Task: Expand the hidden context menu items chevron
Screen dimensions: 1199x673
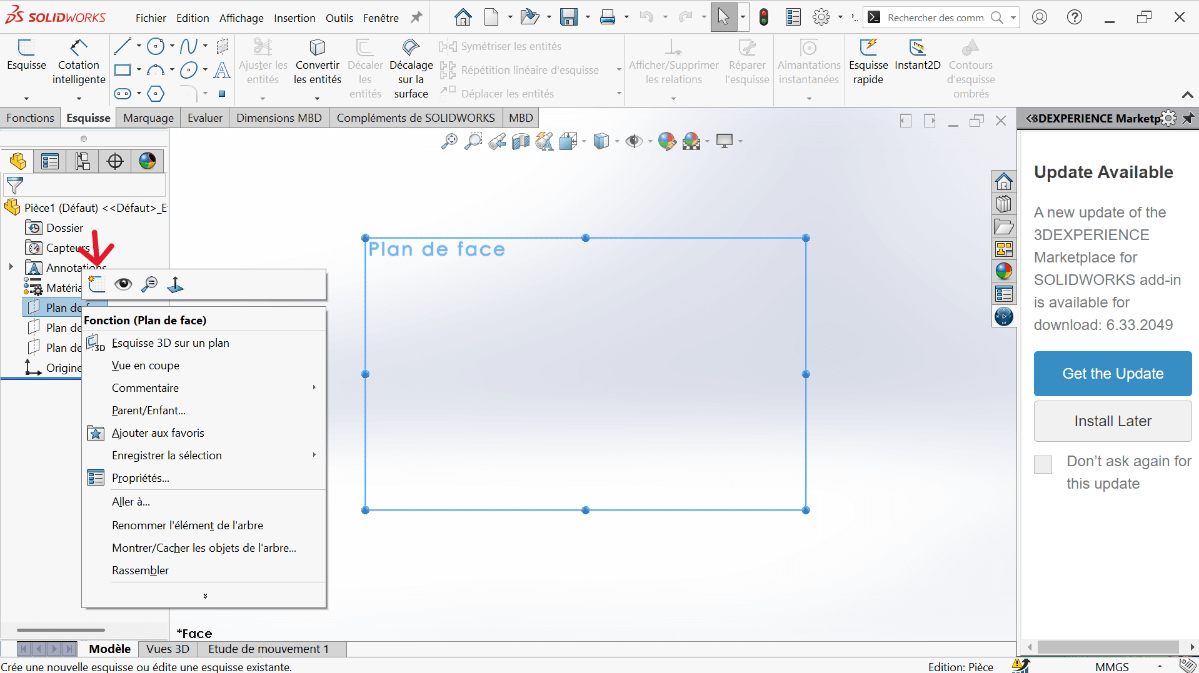Action: coord(205,596)
